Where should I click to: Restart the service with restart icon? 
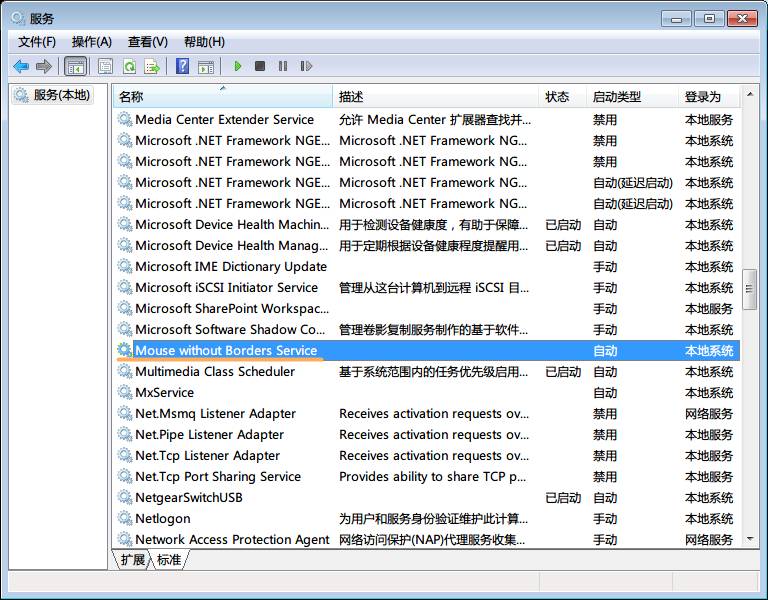[306, 66]
